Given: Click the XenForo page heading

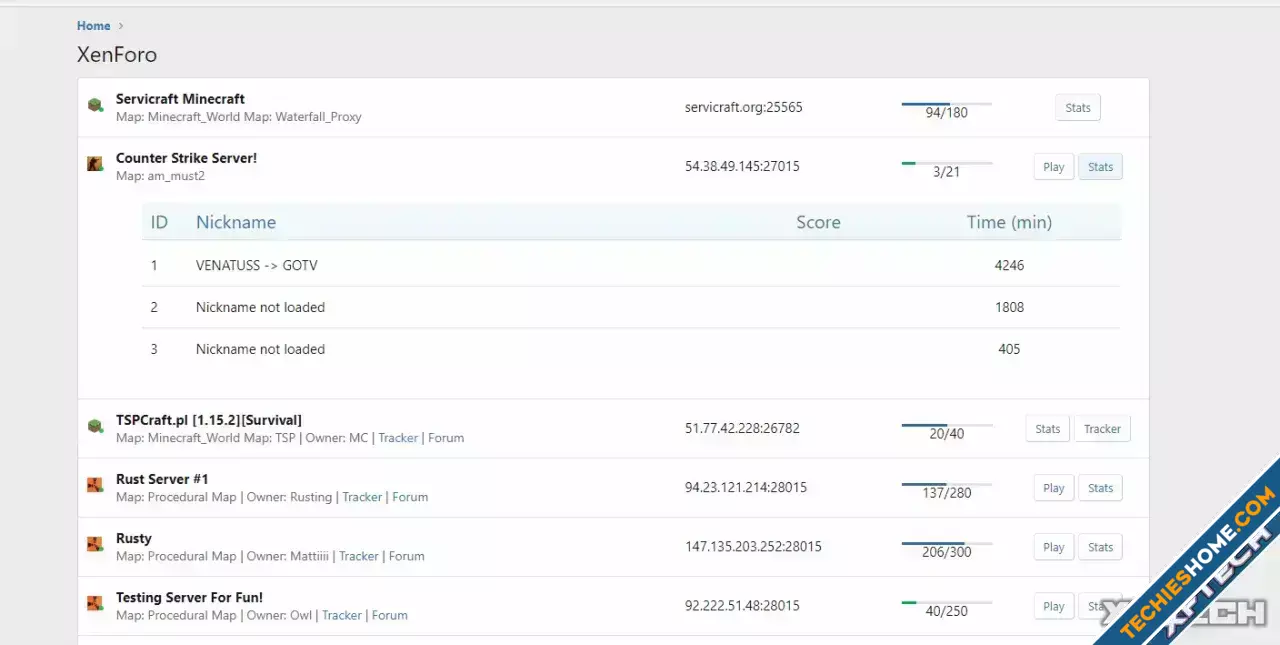Looking at the screenshot, I should (117, 55).
